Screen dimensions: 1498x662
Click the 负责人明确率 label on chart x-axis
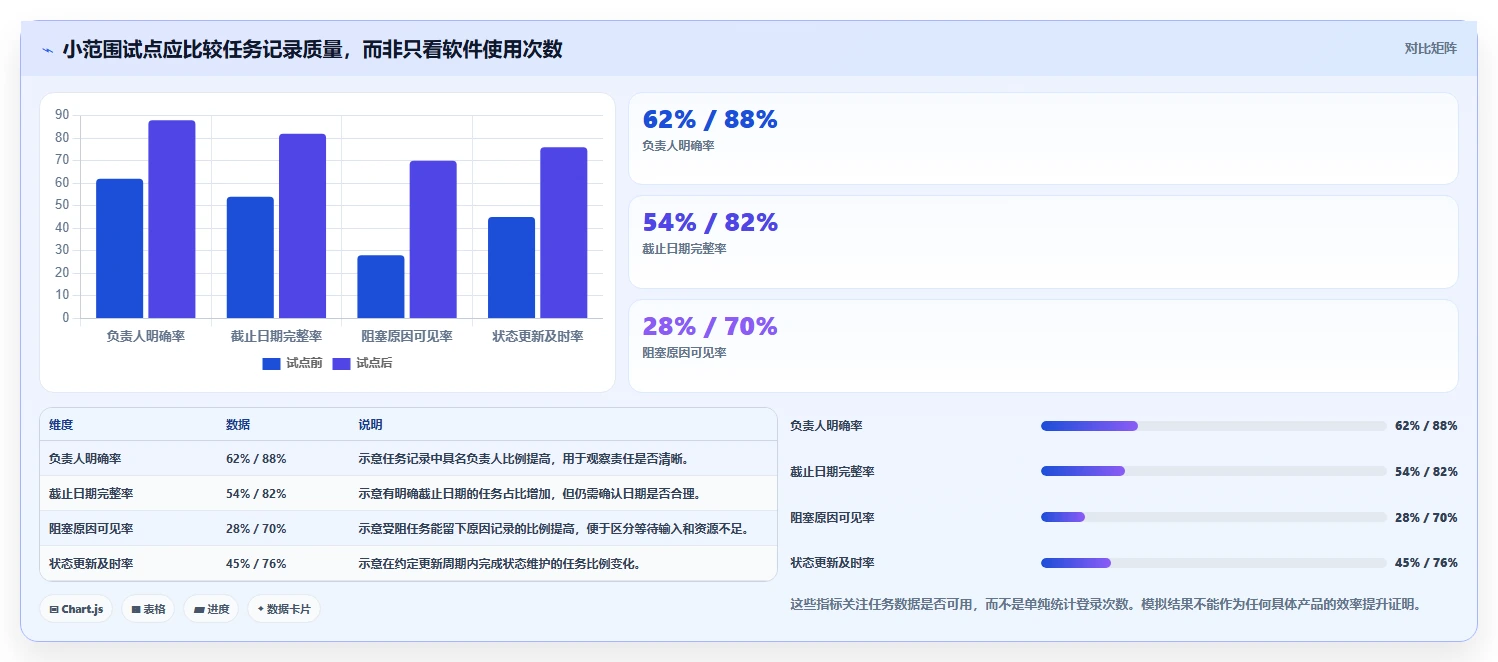click(x=146, y=336)
